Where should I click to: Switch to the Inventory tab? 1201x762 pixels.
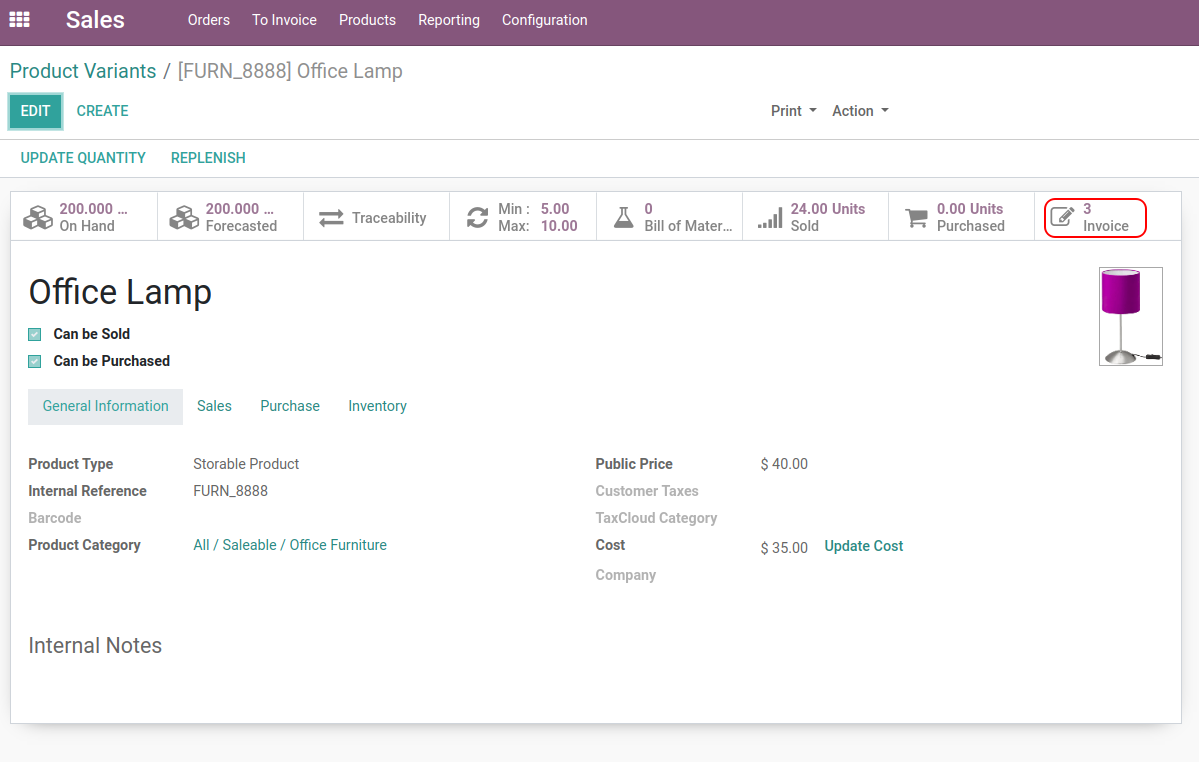[377, 406]
